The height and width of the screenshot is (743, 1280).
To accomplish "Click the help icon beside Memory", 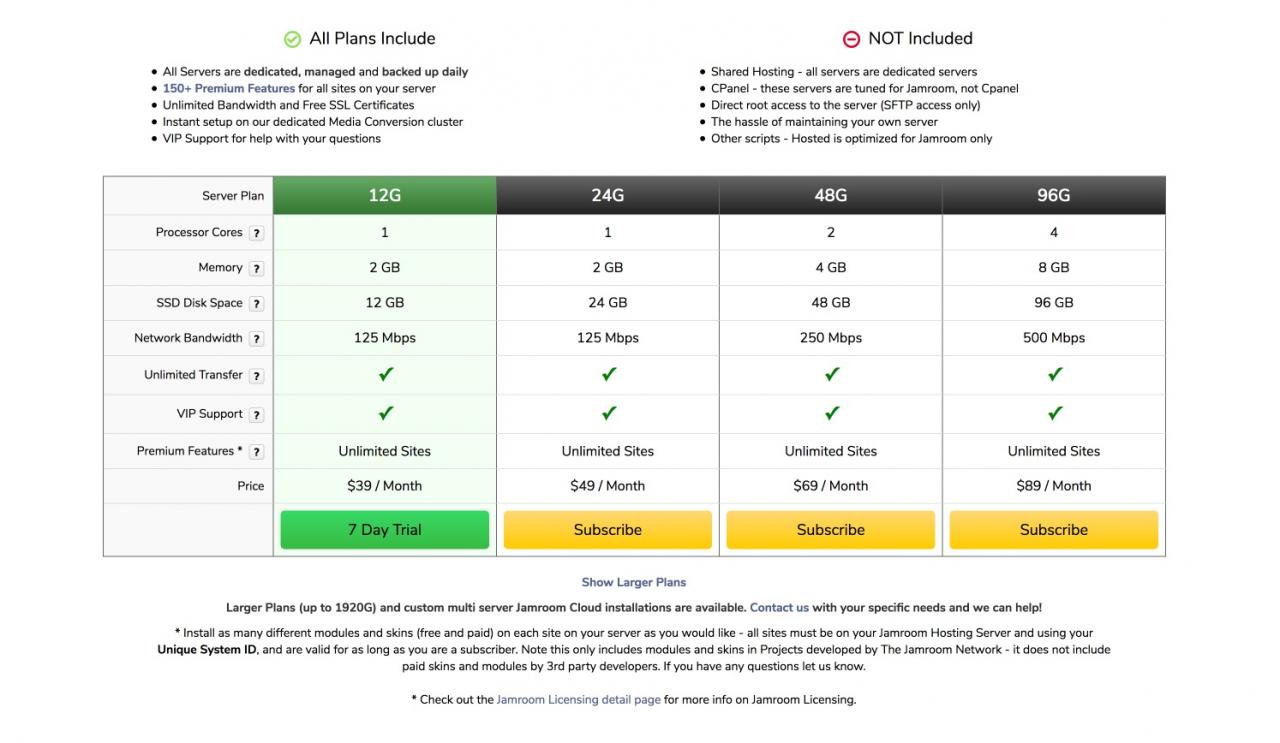I will 257,268.
